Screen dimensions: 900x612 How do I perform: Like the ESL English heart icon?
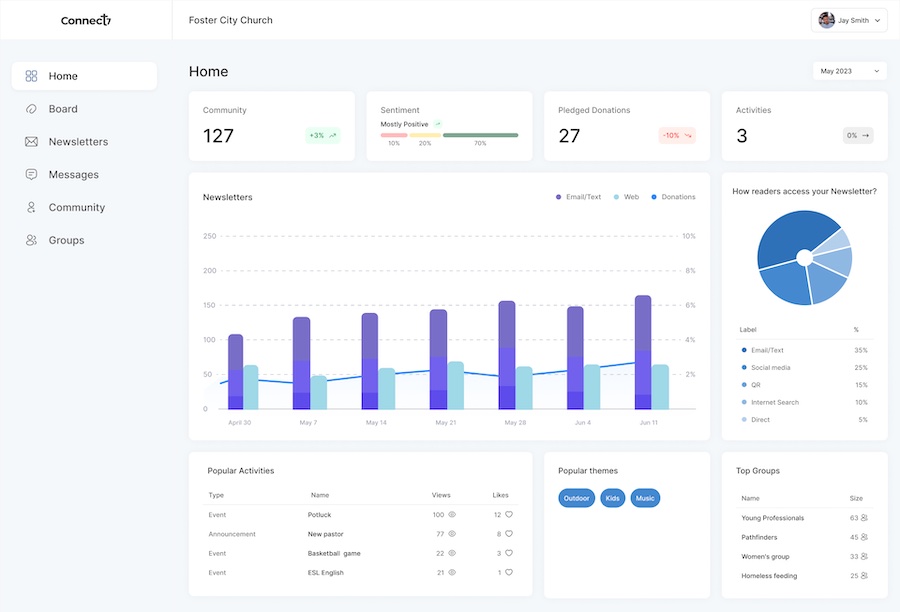pyautogui.click(x=509, y=572)
